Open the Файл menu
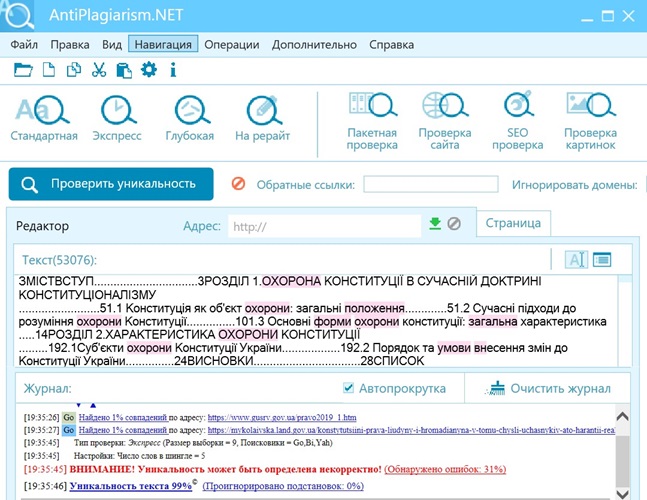The image size is (647, 500). [24, 44]
